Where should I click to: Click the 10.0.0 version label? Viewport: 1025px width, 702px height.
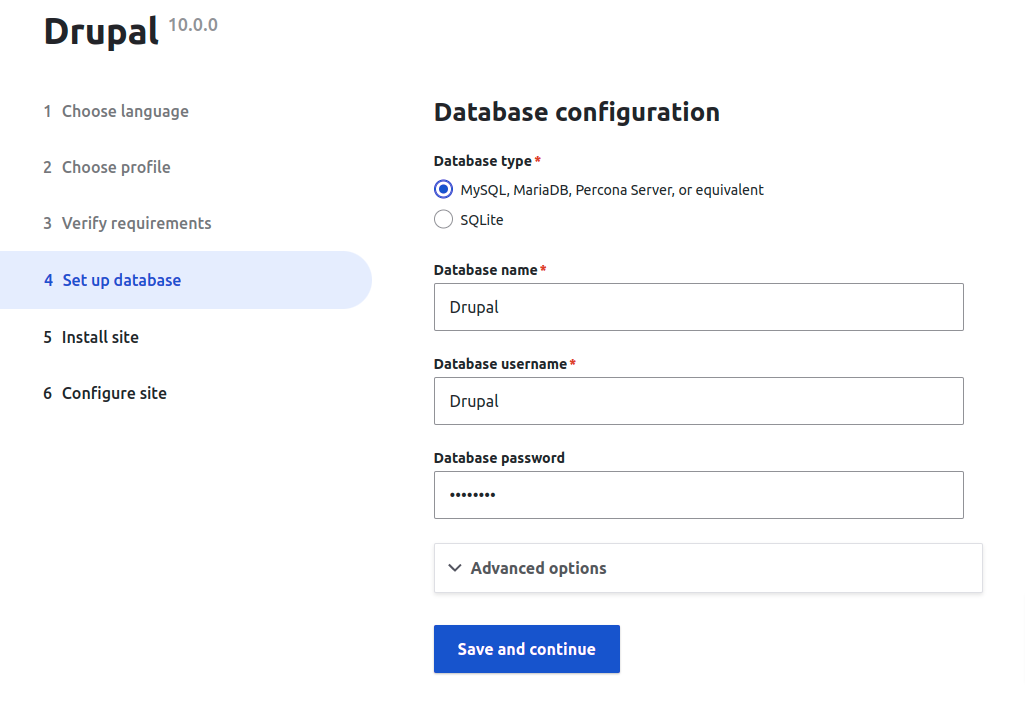click(193, 25)
